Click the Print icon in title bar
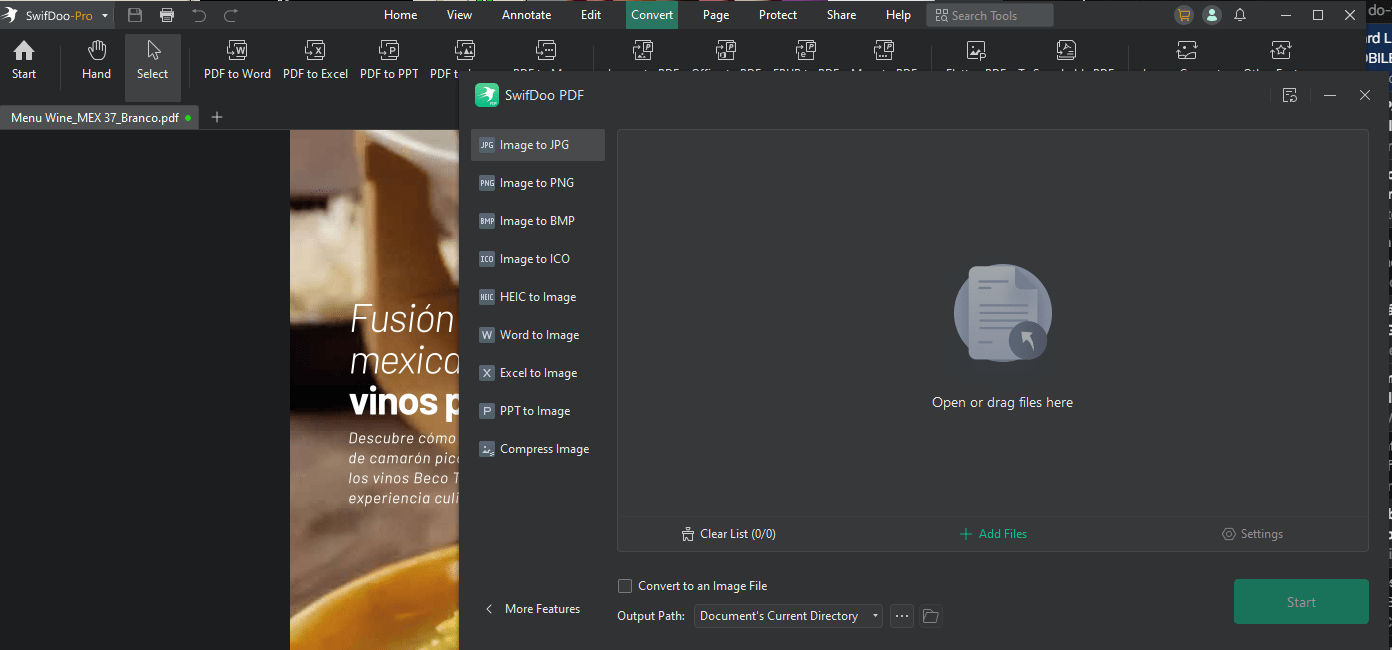Image resolution: width=1392 pixels, height=650 pixels. point(167,15)
